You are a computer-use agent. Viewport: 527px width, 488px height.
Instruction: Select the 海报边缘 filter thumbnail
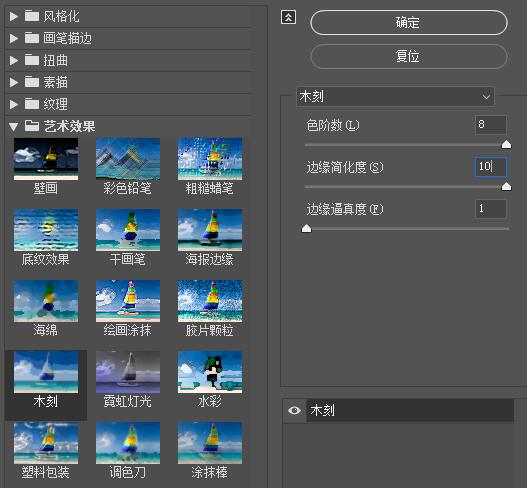(x=210, y=230)
